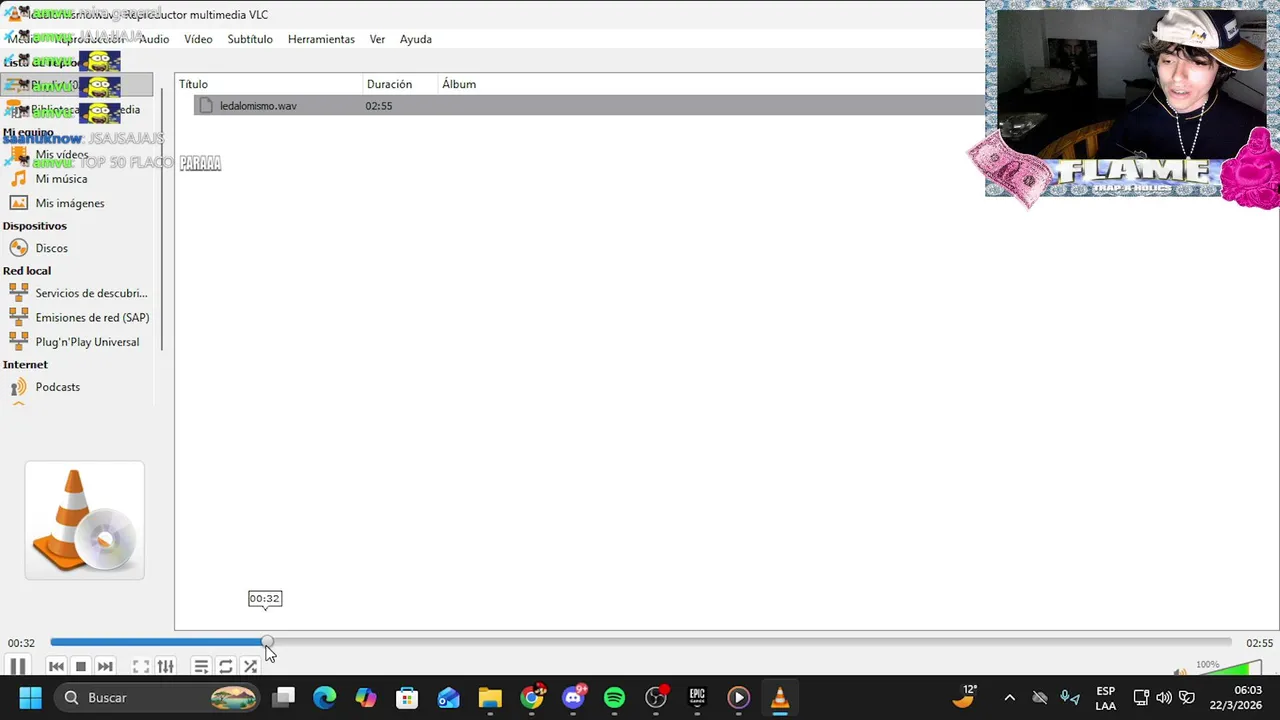Open the purple media player taskbar icon
1280x720 pixels.
[x=738, y=698]
